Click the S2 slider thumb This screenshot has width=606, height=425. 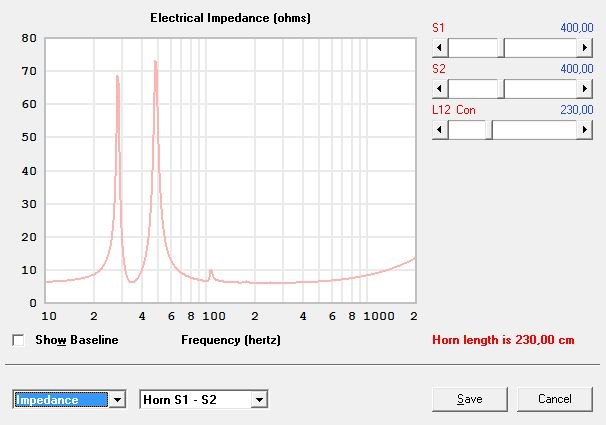tap(501, 88)
